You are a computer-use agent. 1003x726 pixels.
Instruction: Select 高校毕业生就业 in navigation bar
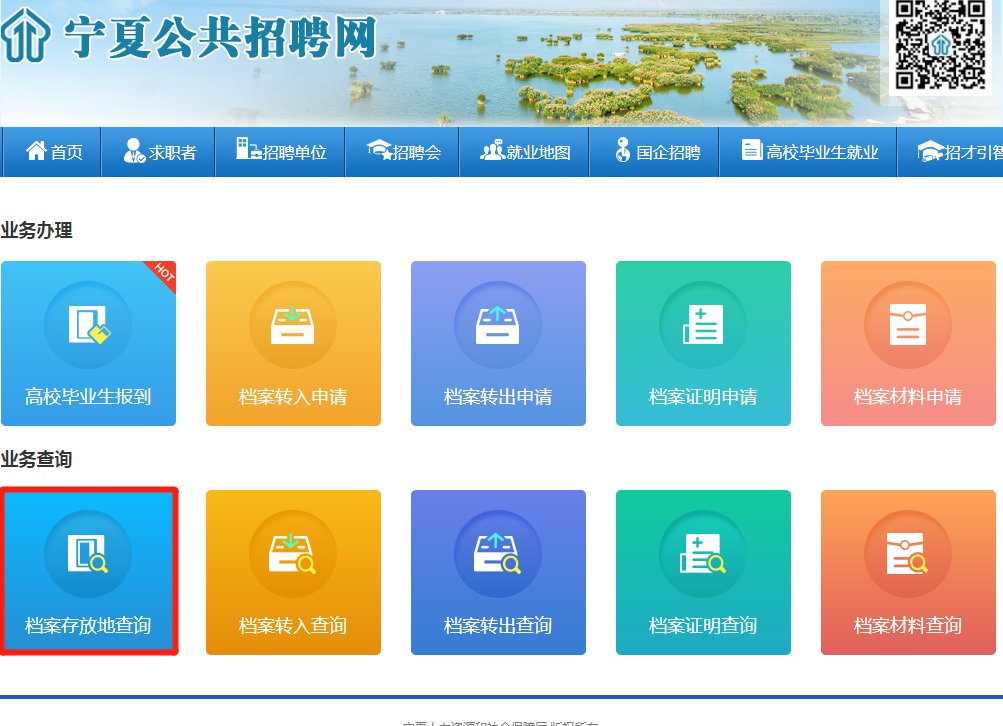click(809, 152)
